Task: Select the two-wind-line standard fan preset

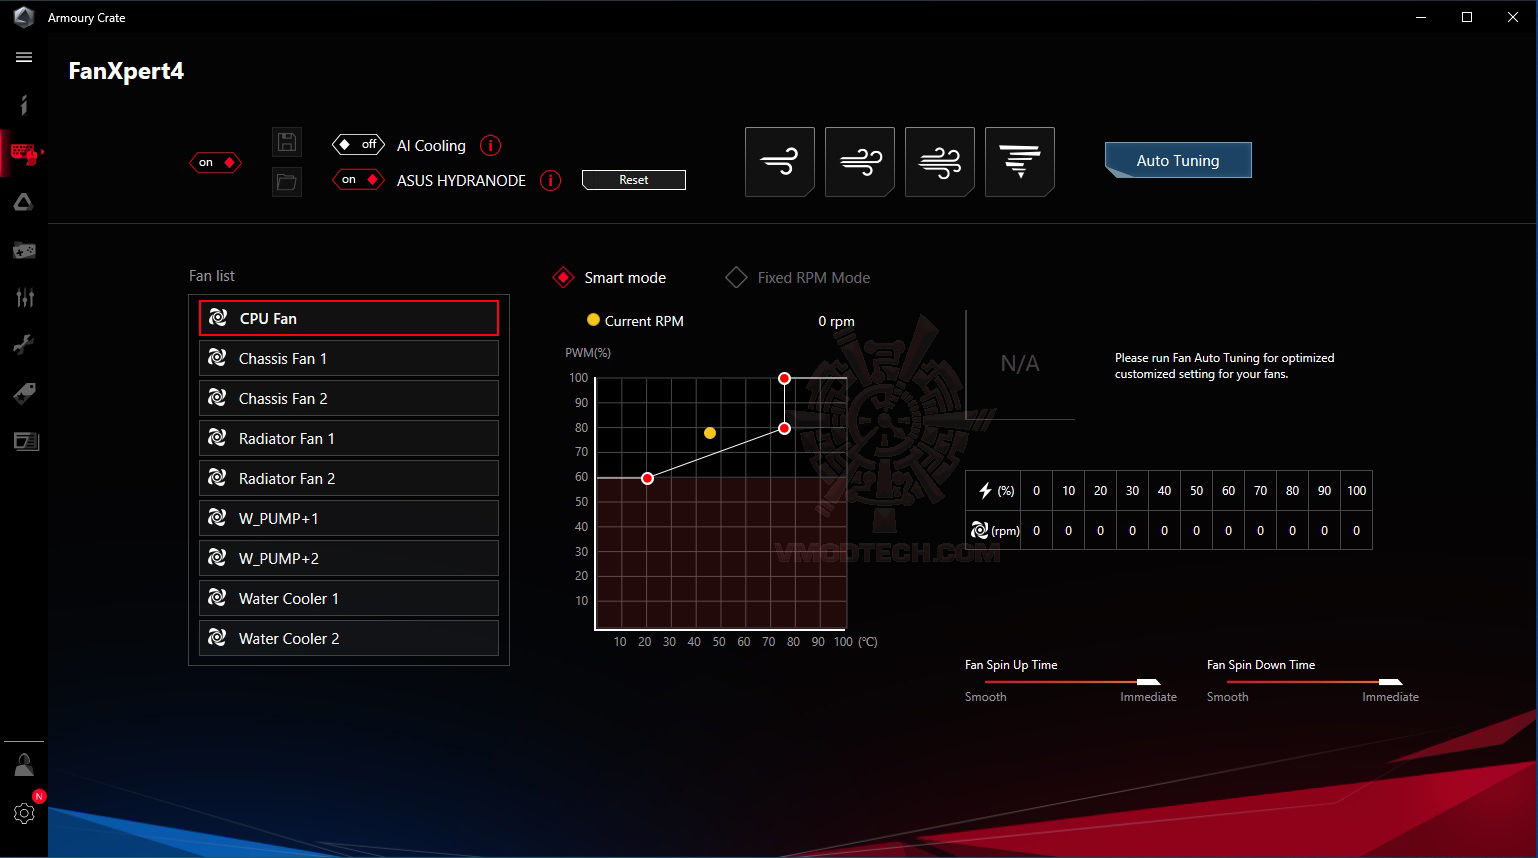Action: [x=860, y=162]
